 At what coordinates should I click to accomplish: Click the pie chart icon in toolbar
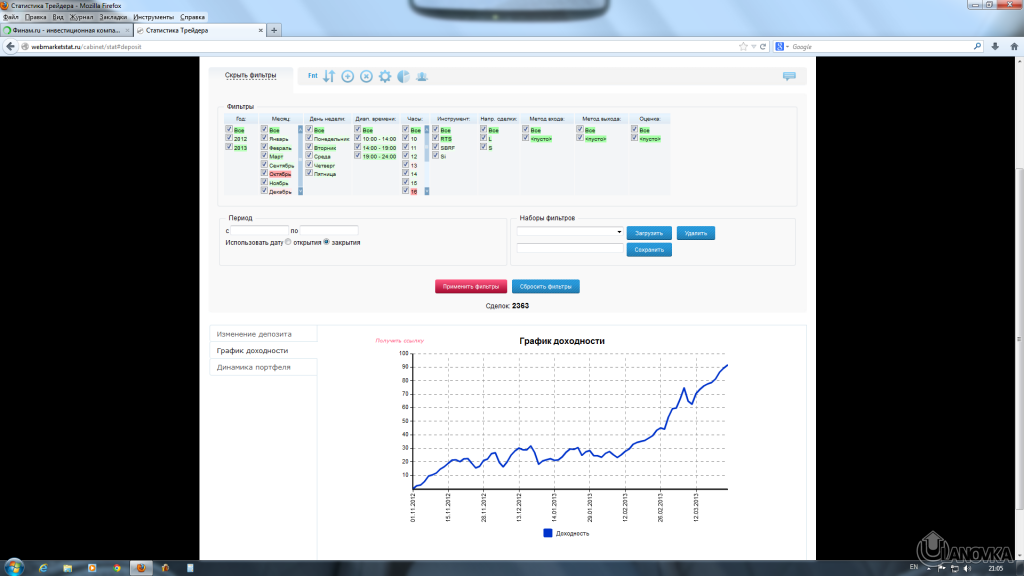pyautogui.click(x=403, y=76)
